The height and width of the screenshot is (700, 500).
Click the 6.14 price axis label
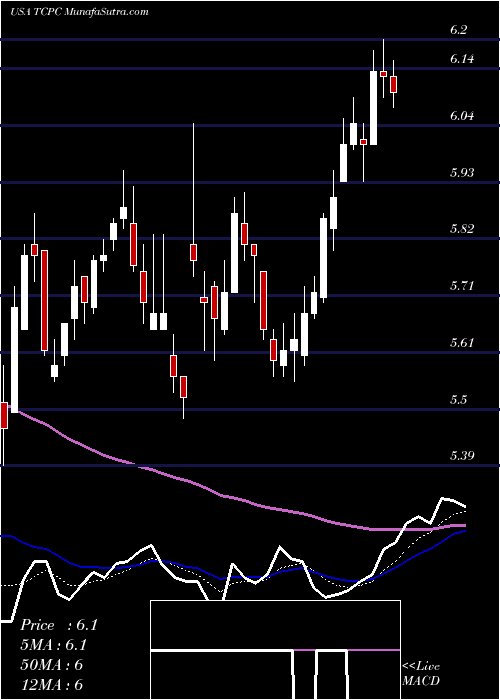pos(462,59)
